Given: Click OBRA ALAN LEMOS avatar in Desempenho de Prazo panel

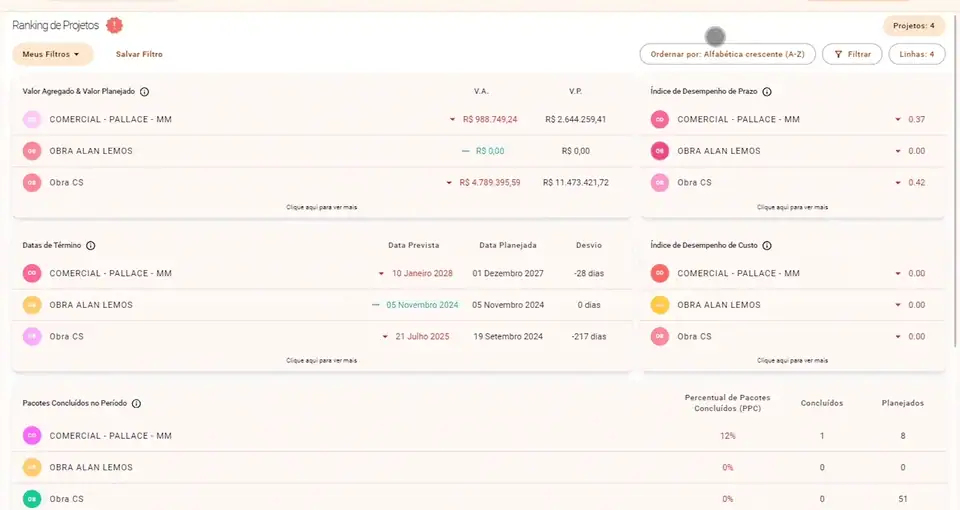Looking at the screenshot, I should 659,151.
